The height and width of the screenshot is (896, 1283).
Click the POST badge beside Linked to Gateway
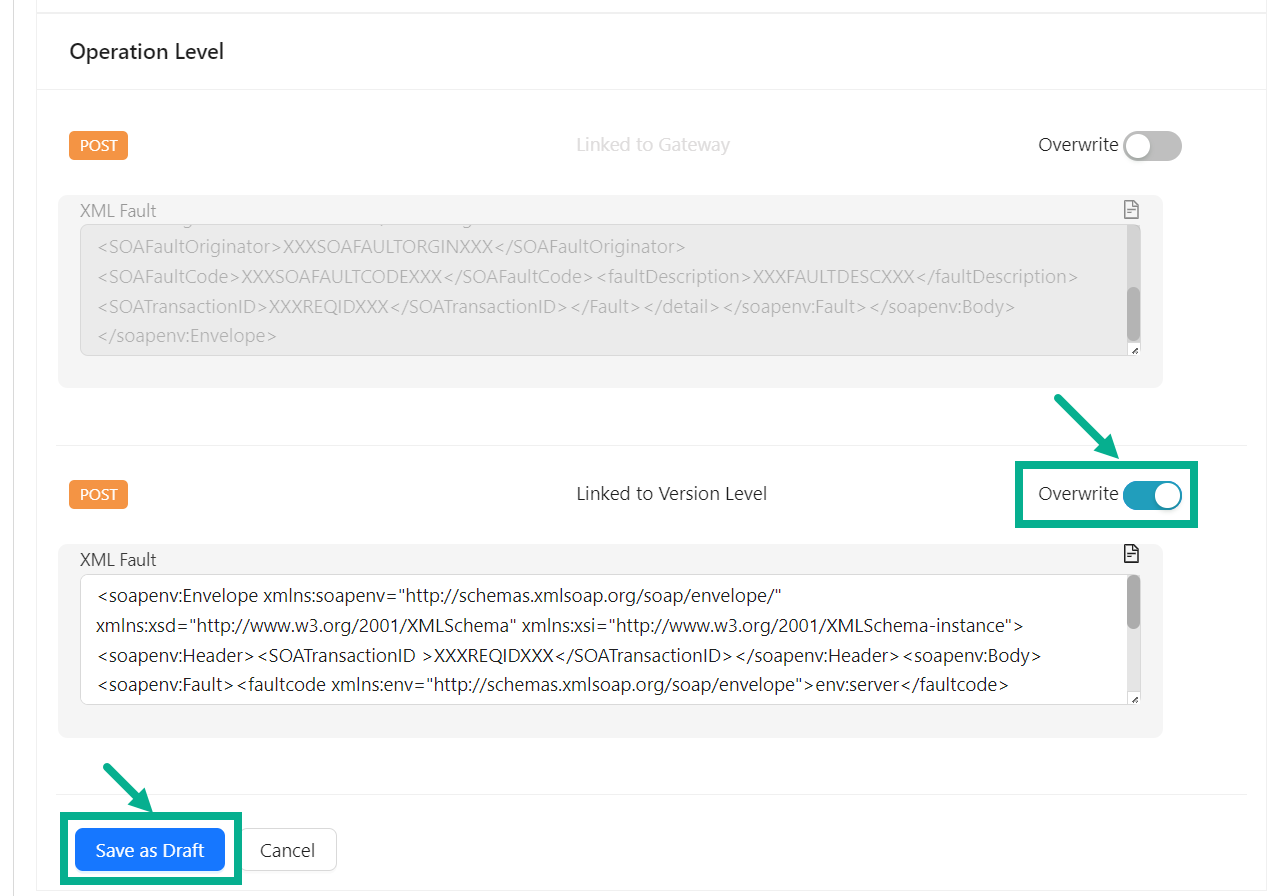coord(99,146)
